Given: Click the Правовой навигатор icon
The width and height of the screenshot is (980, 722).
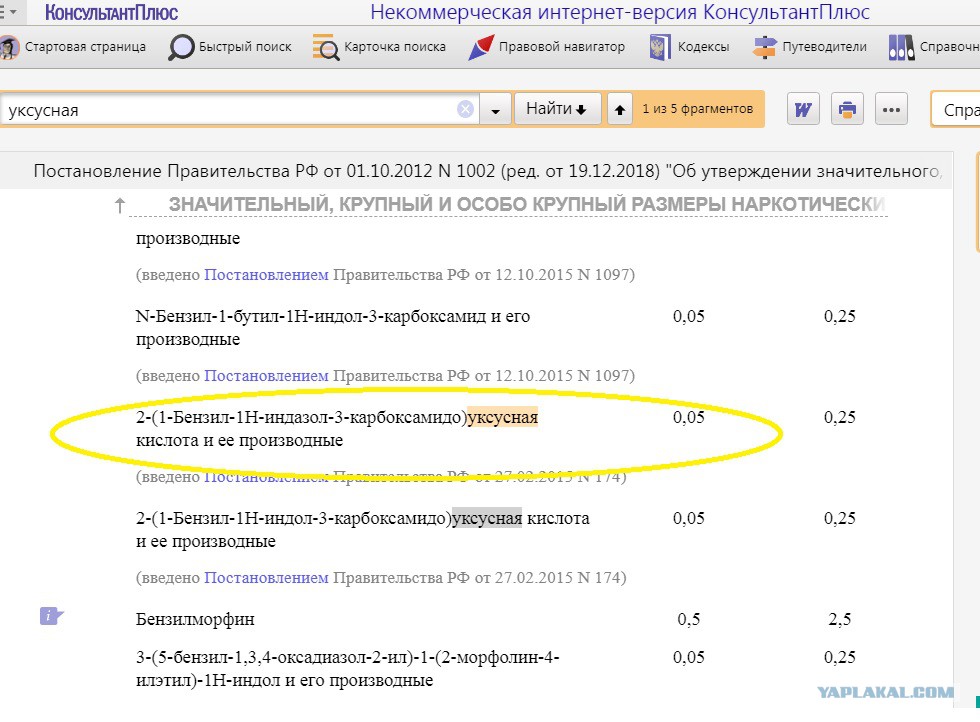Looking at the screenshot, I should 481,48.
